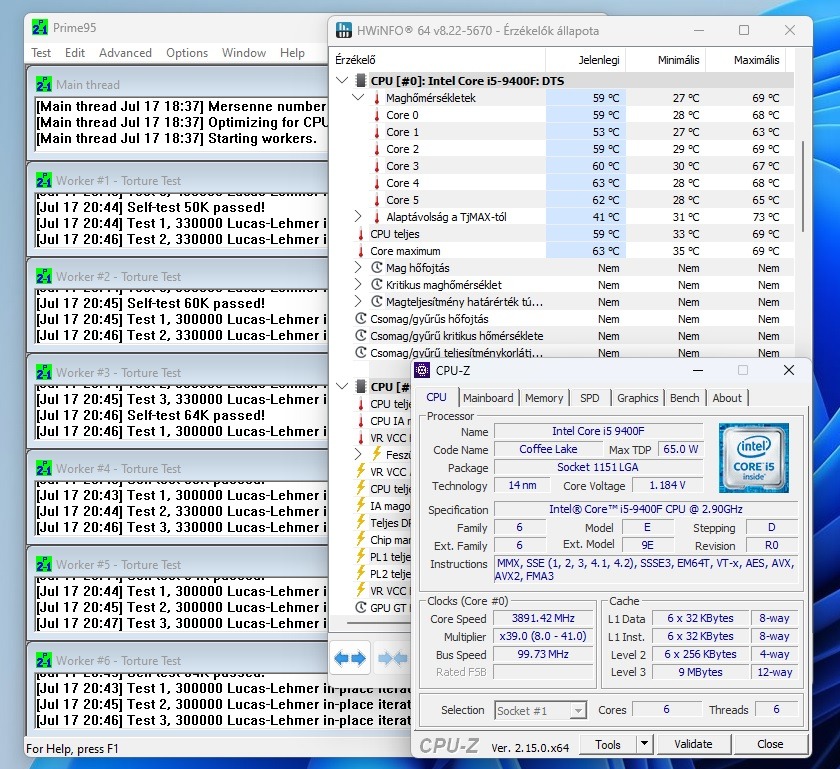Image resolution: width=840 pixels, height=769 pixels.
Task: Switch to the Graphics tab in CPU-Z
Action: coord(638,398)
